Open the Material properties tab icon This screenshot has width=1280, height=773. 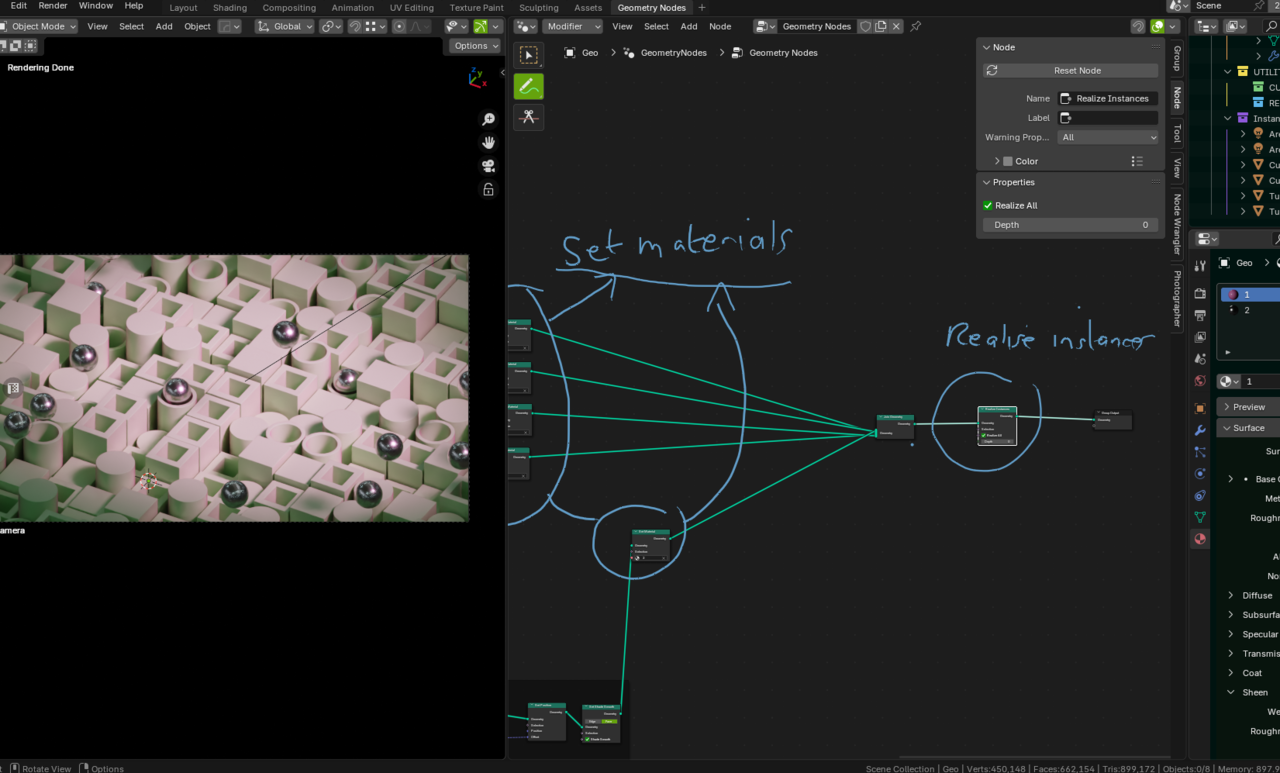coord(1200,539)
